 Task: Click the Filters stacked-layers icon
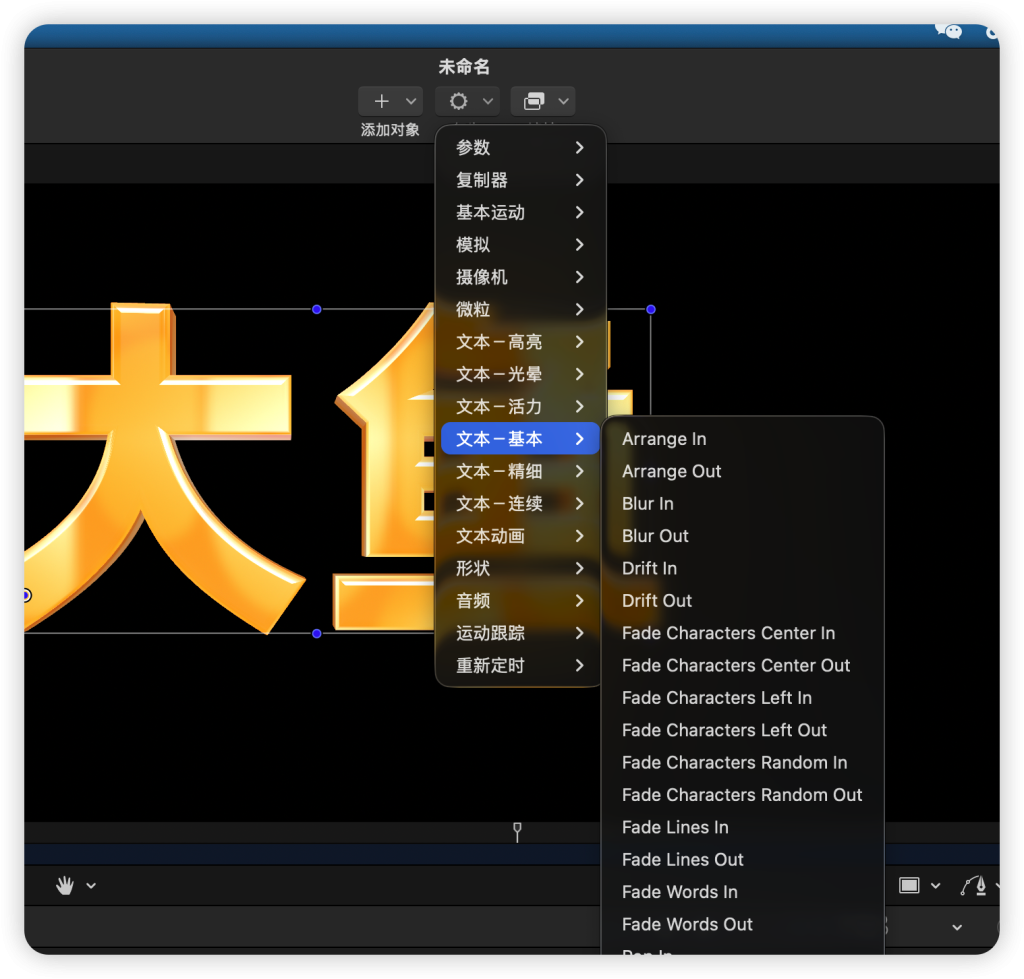tap(534, 101)
